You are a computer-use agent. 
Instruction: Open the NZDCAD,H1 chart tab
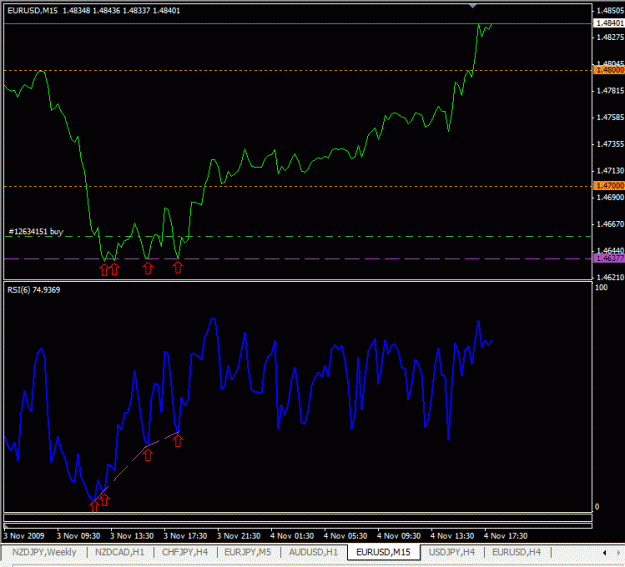[120, 552]
